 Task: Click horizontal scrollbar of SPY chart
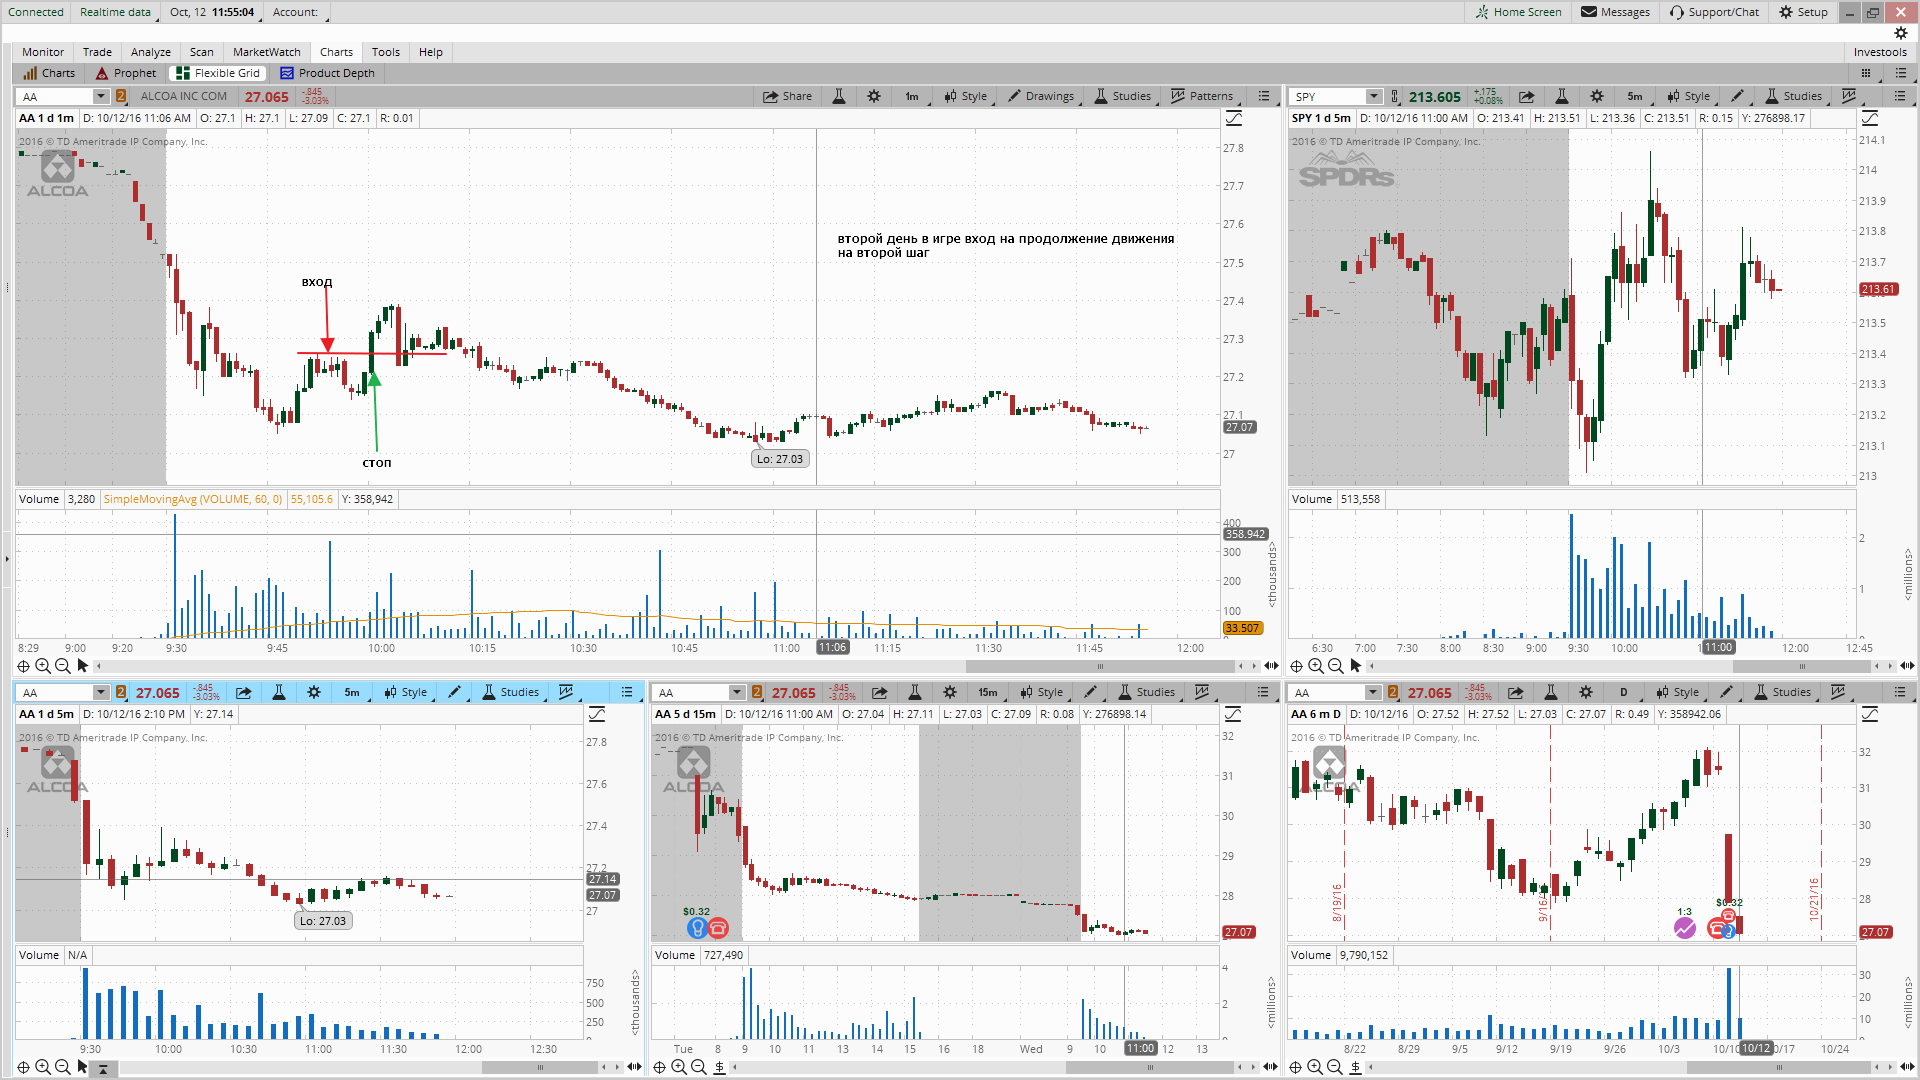(x=1800, y=666)
